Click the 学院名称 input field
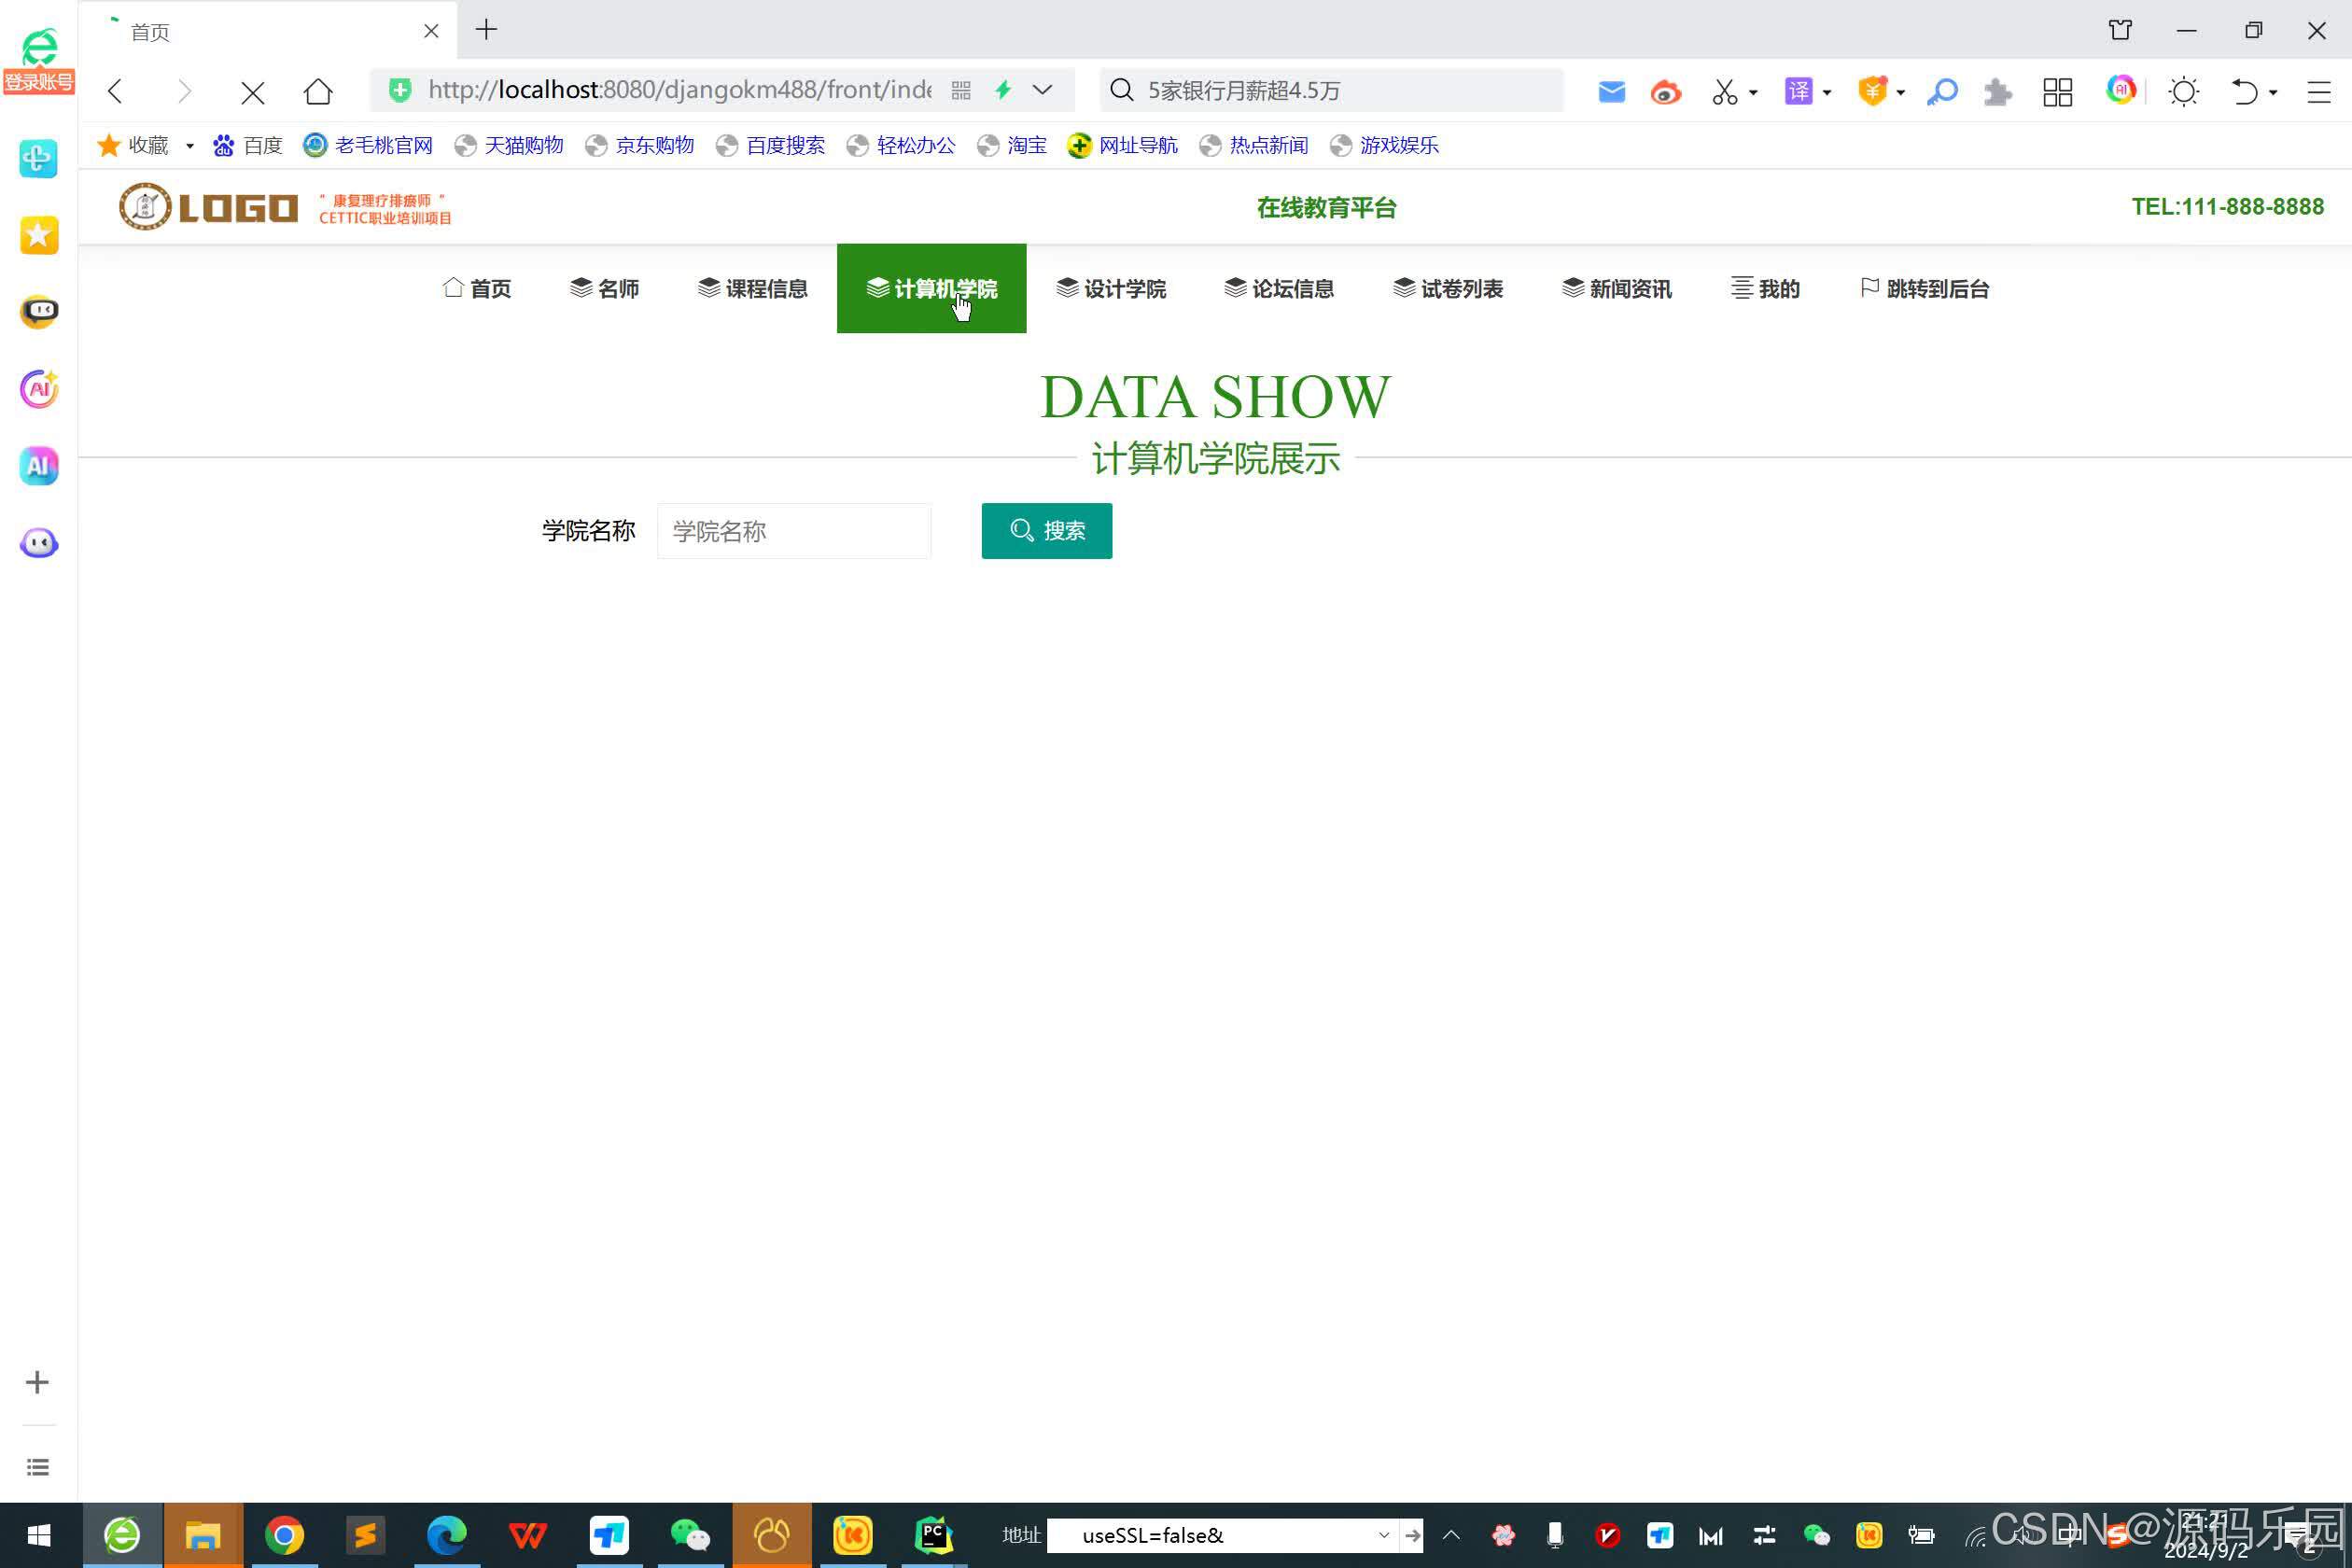Image resolution: width=2352 pixels, height=1568 pixels. tap(793, 531)
